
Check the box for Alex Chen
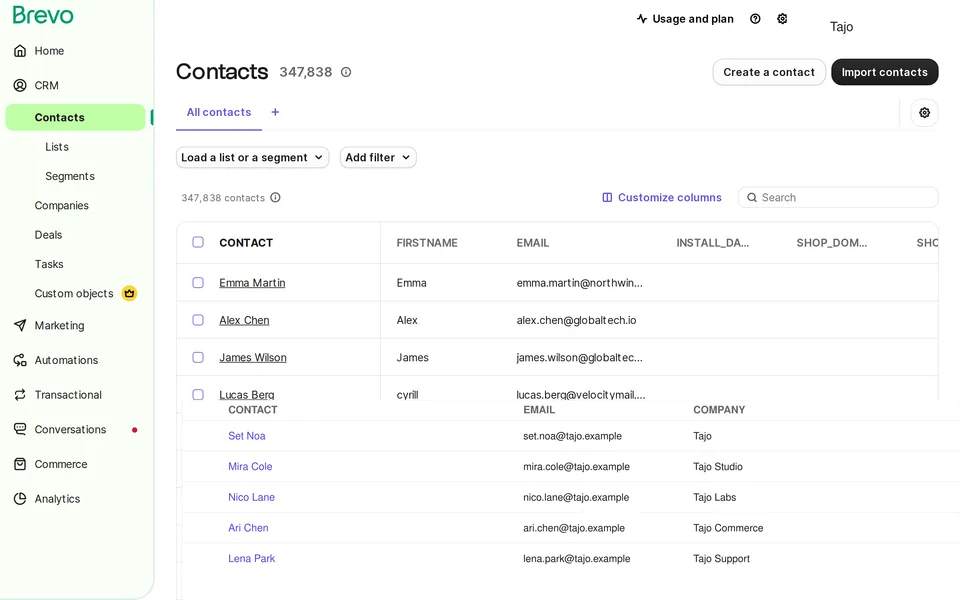198,320
